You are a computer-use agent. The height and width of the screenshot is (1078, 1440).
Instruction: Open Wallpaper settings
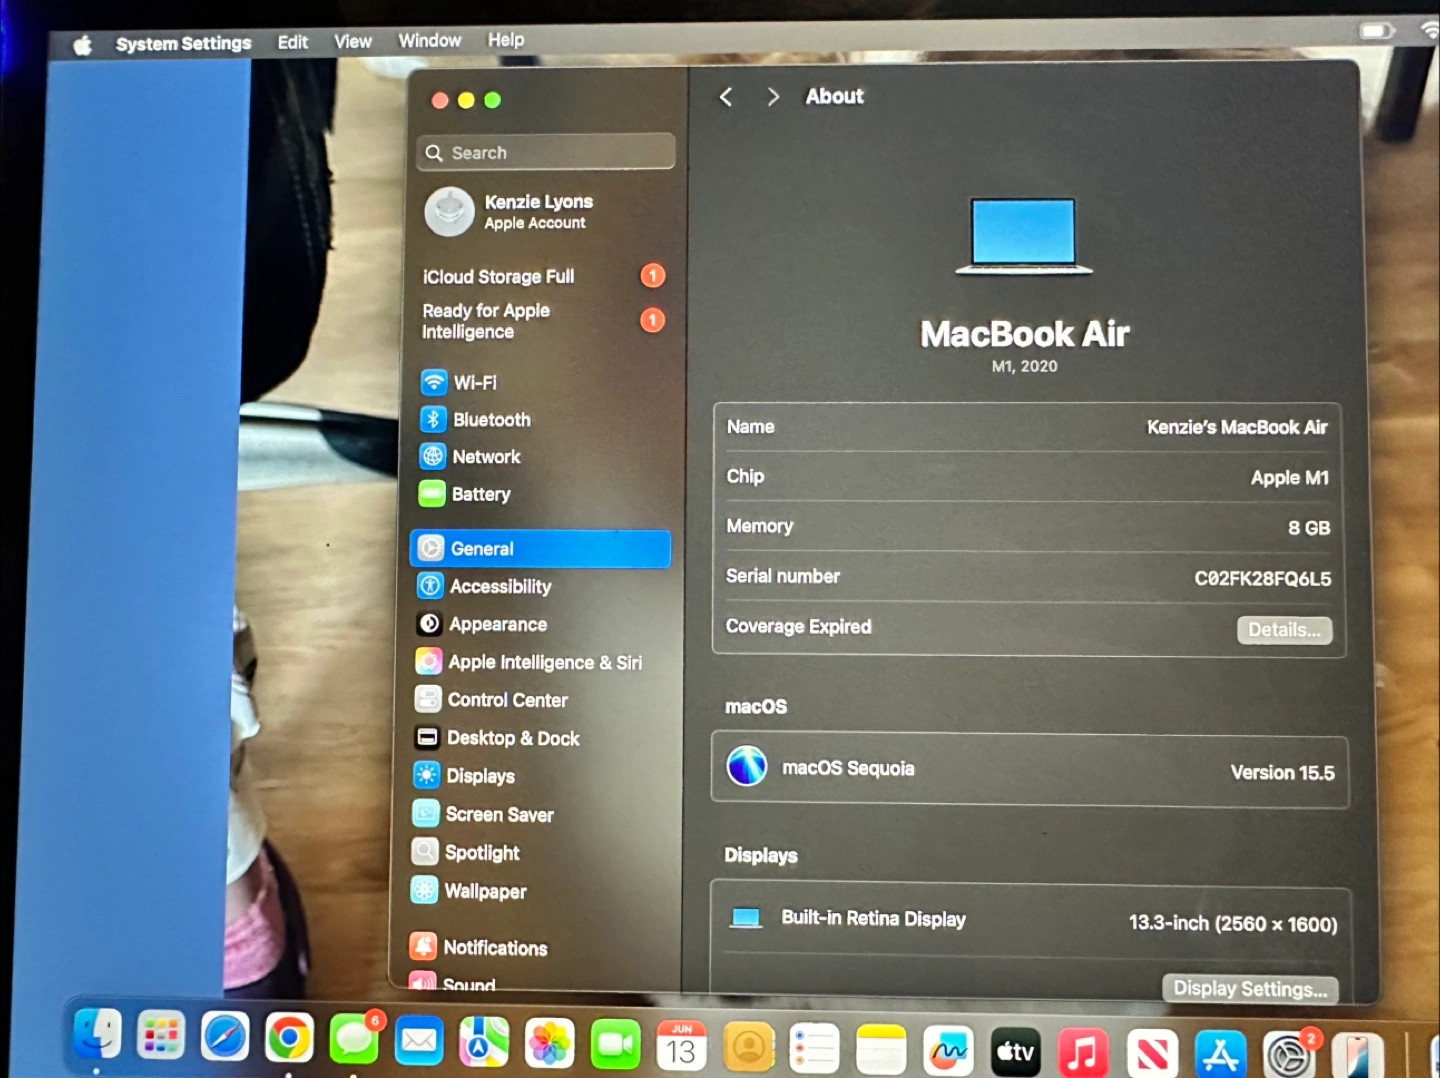click(470, 890)
